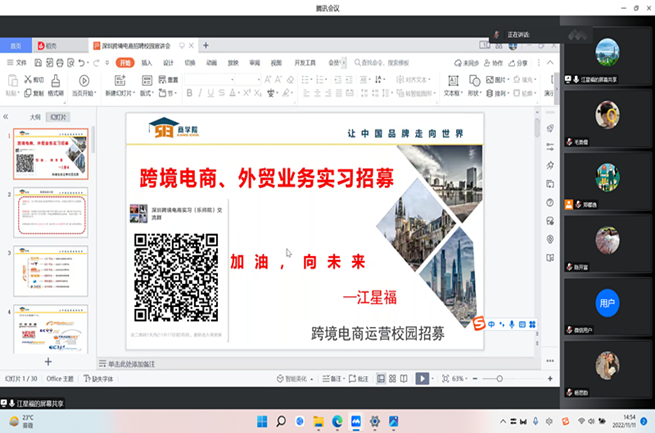Screen dimensions: 655x433
Task: Switch to Reading view book icon
Action: (404, 379)
